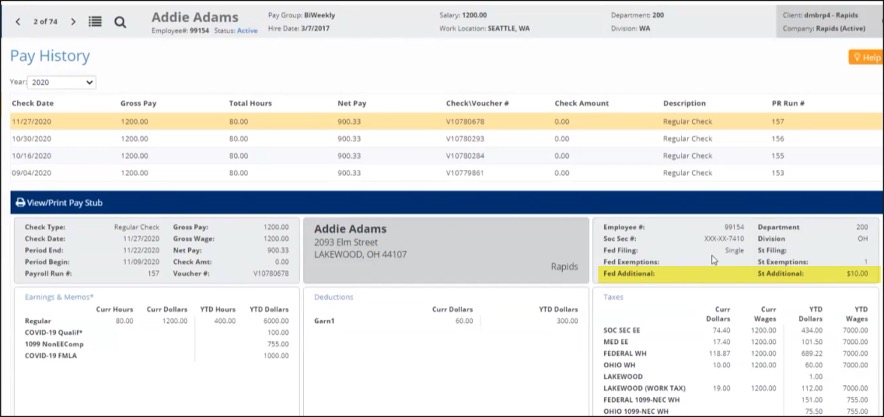Open the employee list icon
Image resolution: width=884 pixels, height=417 pixels.
[x=95, y=21]
